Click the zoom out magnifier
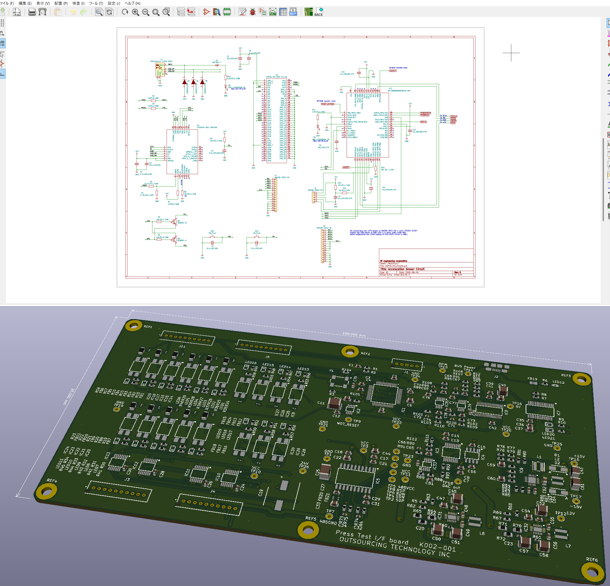 click(145, 12)
